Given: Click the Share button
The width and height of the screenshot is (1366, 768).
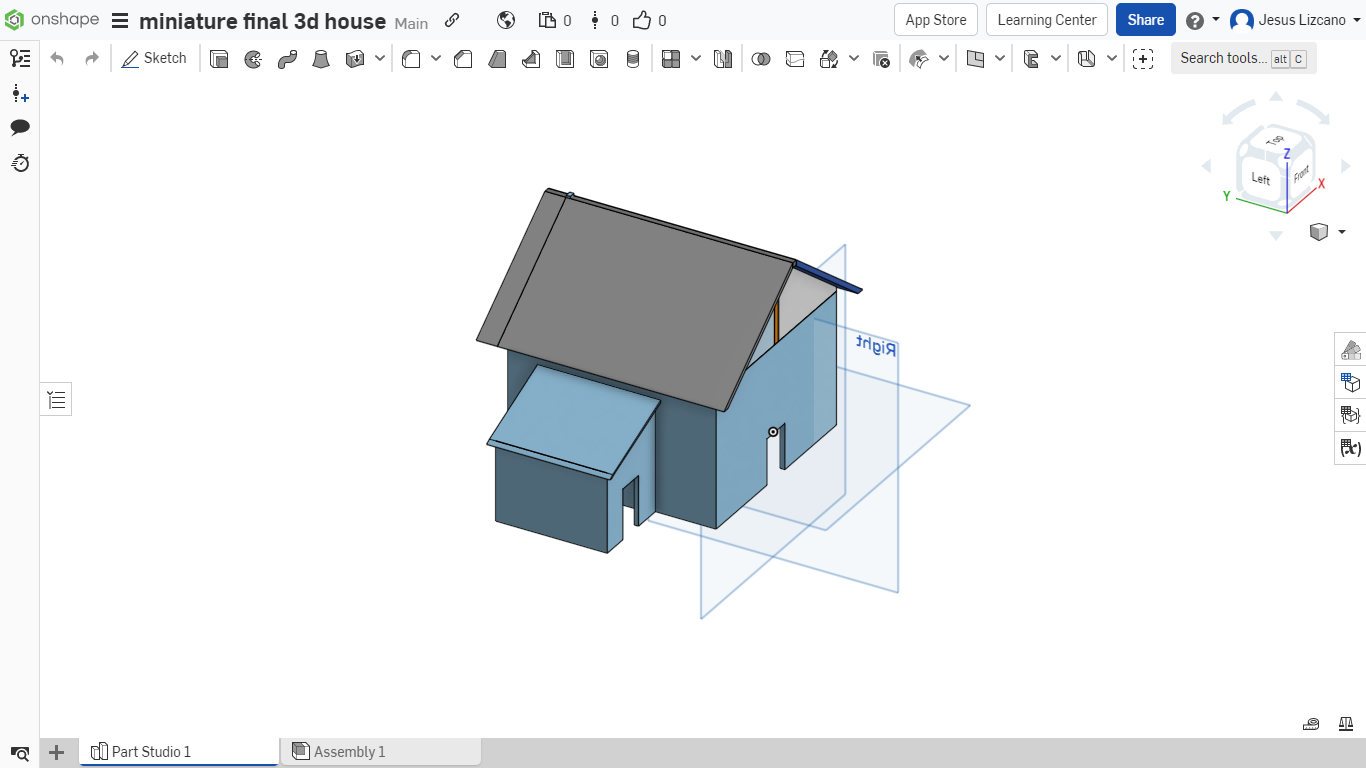Looking at the screenshot, I should click(1145, 20).
